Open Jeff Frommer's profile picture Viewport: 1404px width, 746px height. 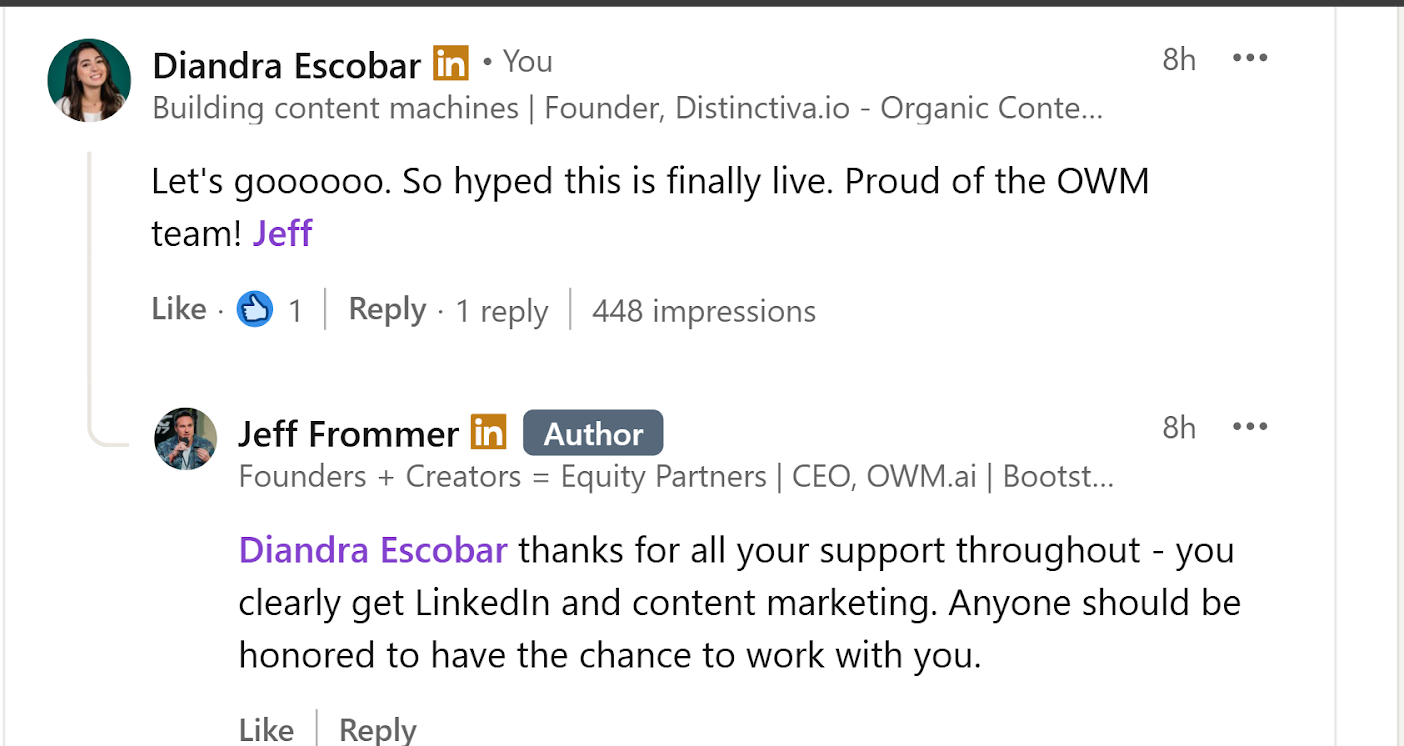[186, 439]
